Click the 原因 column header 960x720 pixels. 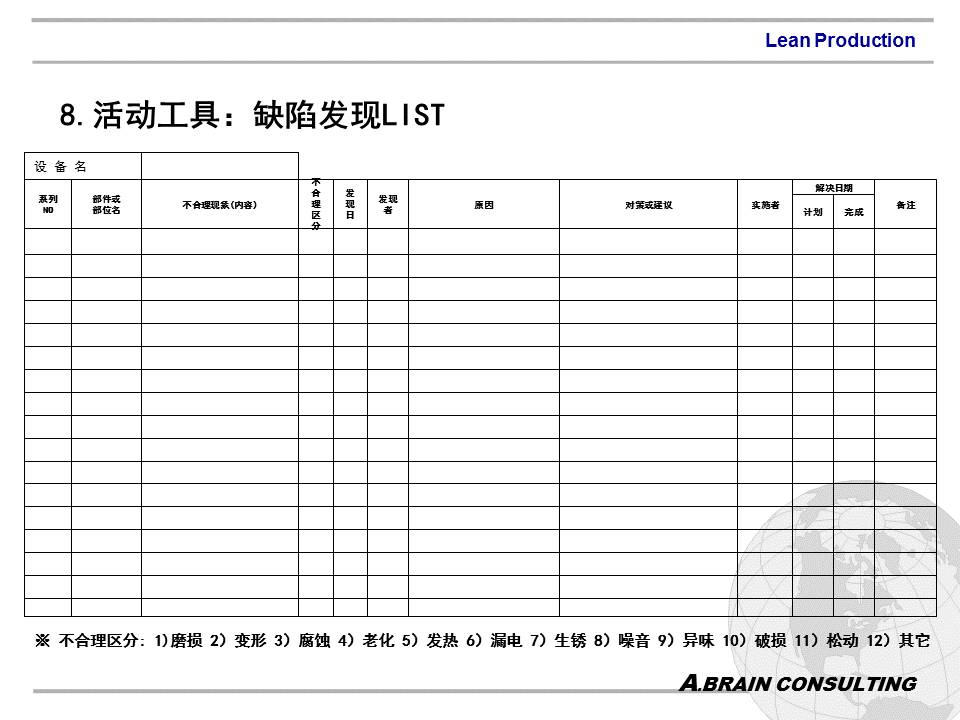coord(483,205)
